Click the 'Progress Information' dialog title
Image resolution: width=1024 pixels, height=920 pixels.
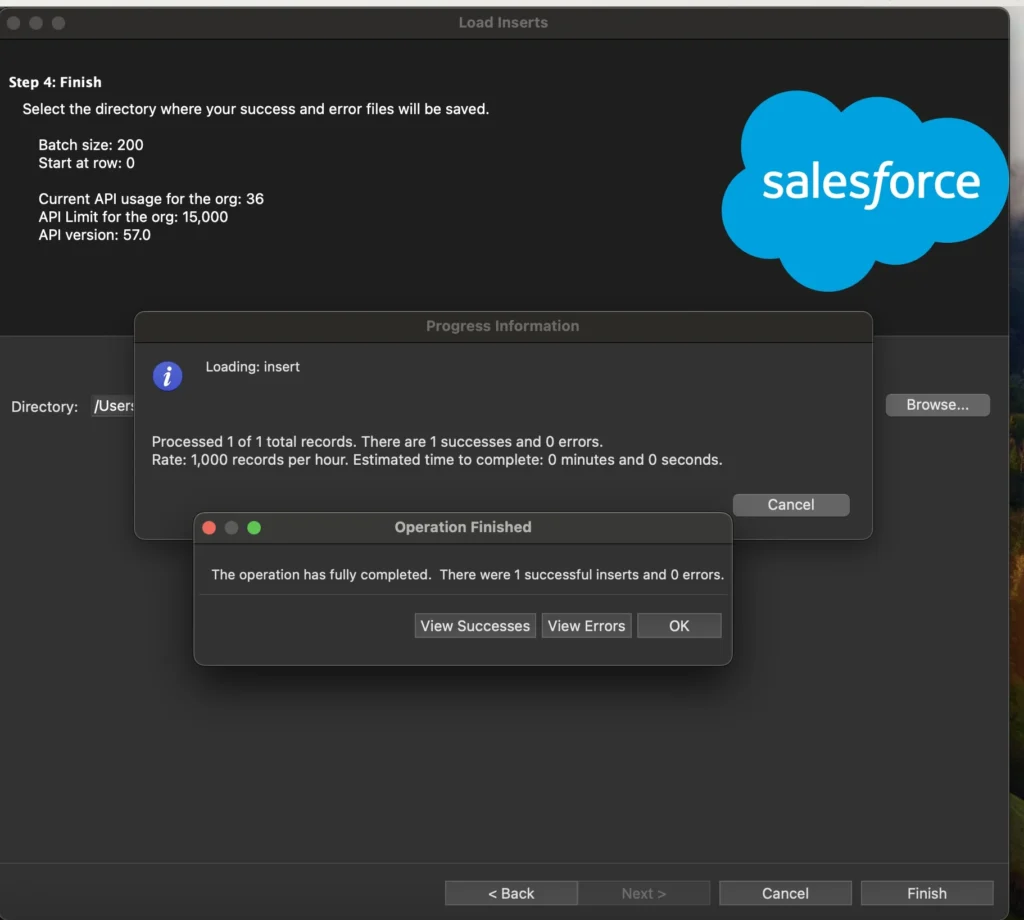pyautogui.click(x=502, y=326)
